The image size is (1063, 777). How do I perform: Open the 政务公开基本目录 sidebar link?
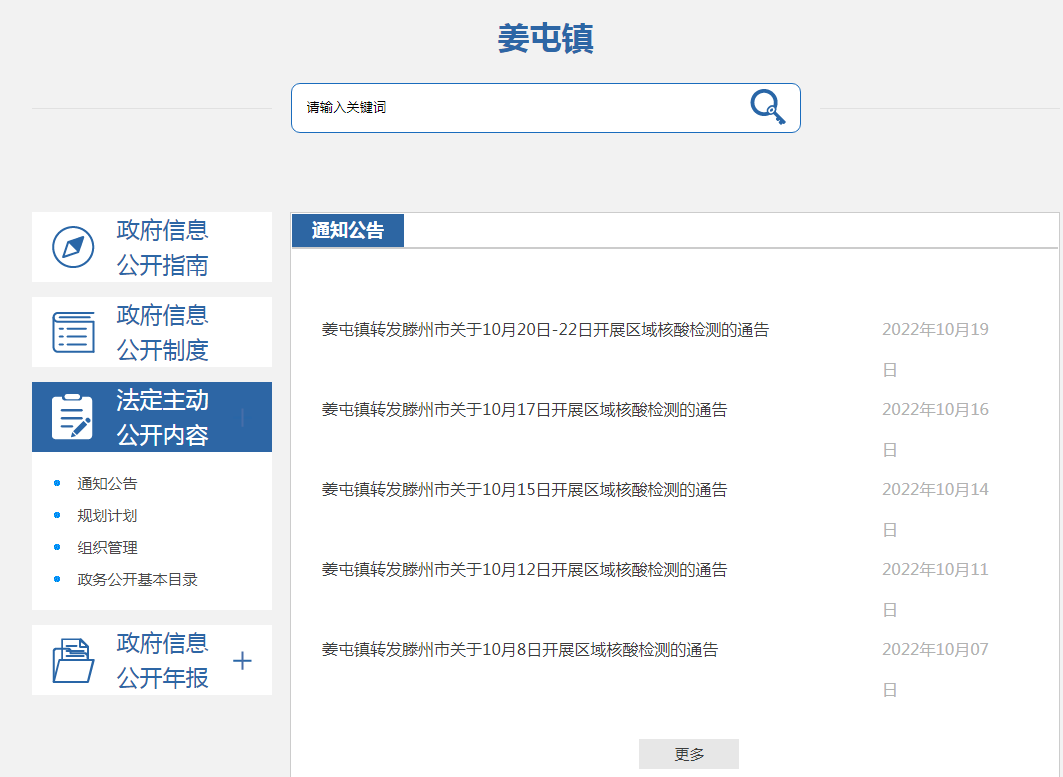coord(138,580)
